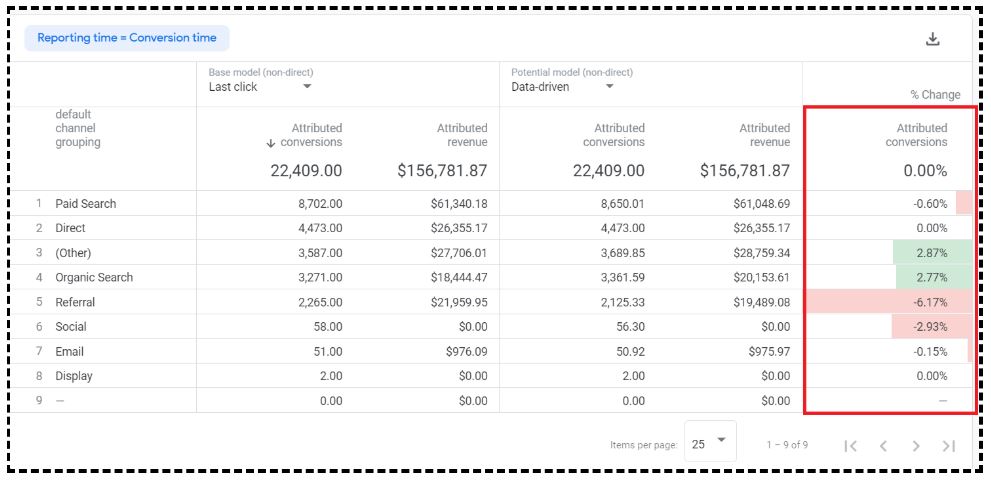Viewport: 991px width, 480px height.
Task: Go to previous page of results
Action: [883, 446]
